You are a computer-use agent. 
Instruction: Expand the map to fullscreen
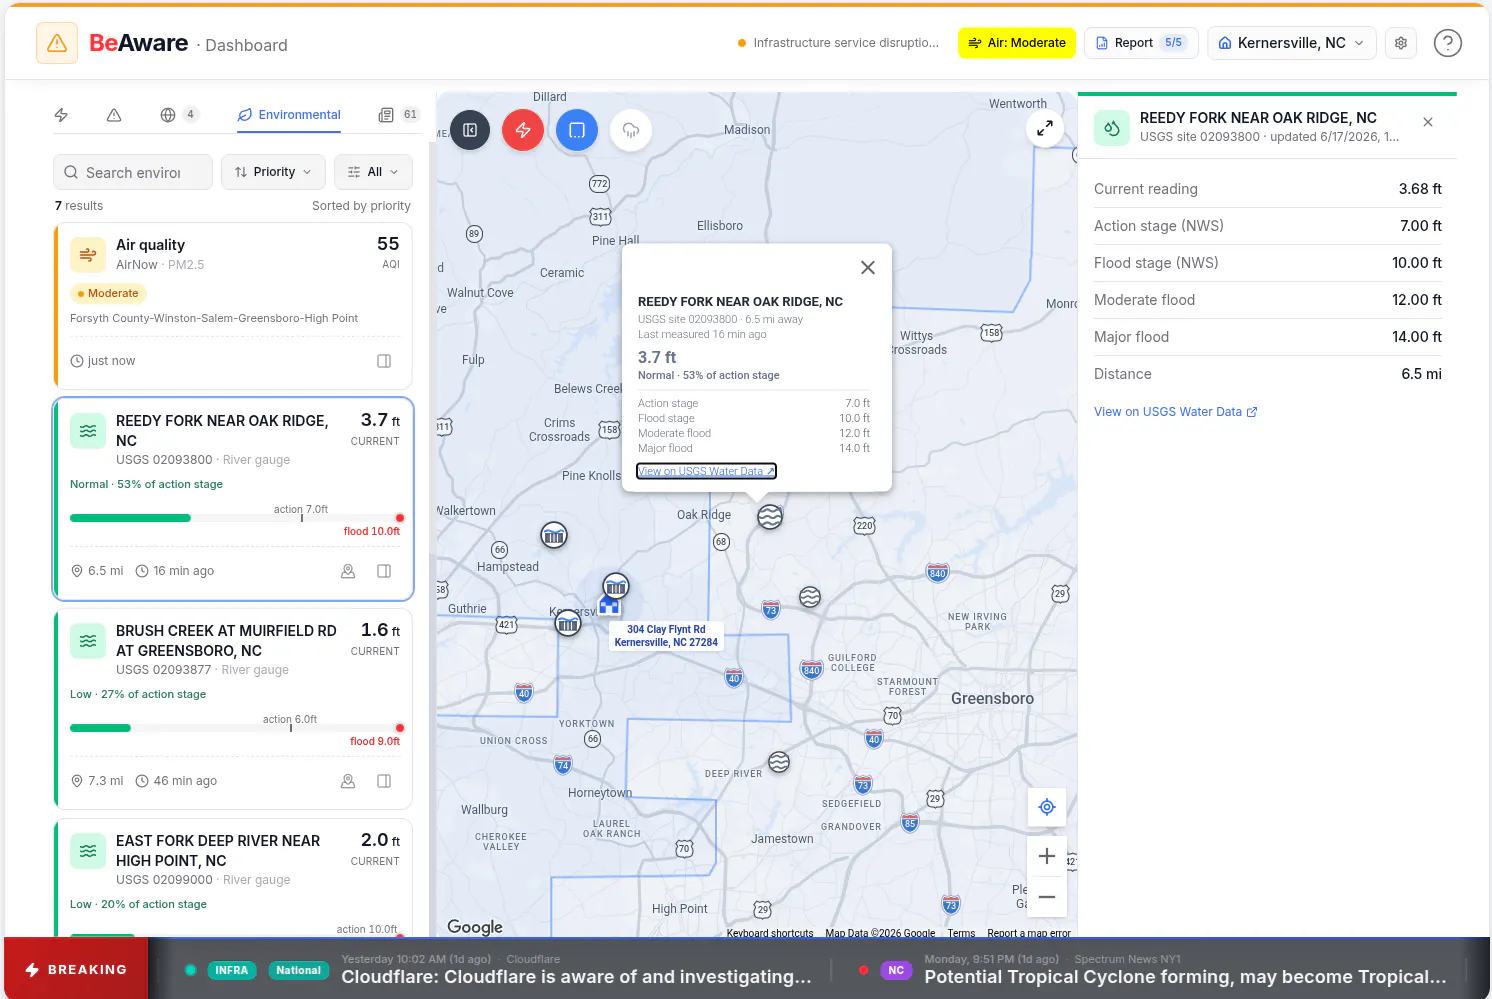coord(1044,128)
